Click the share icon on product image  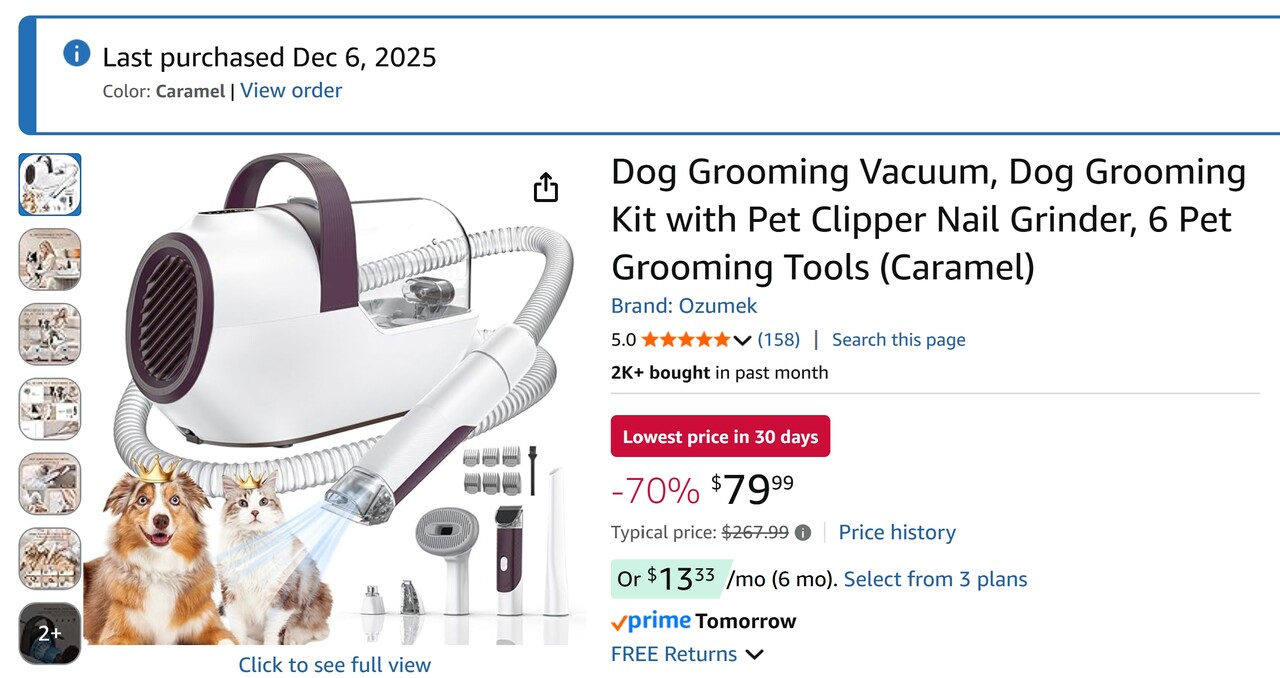[545, 187]
